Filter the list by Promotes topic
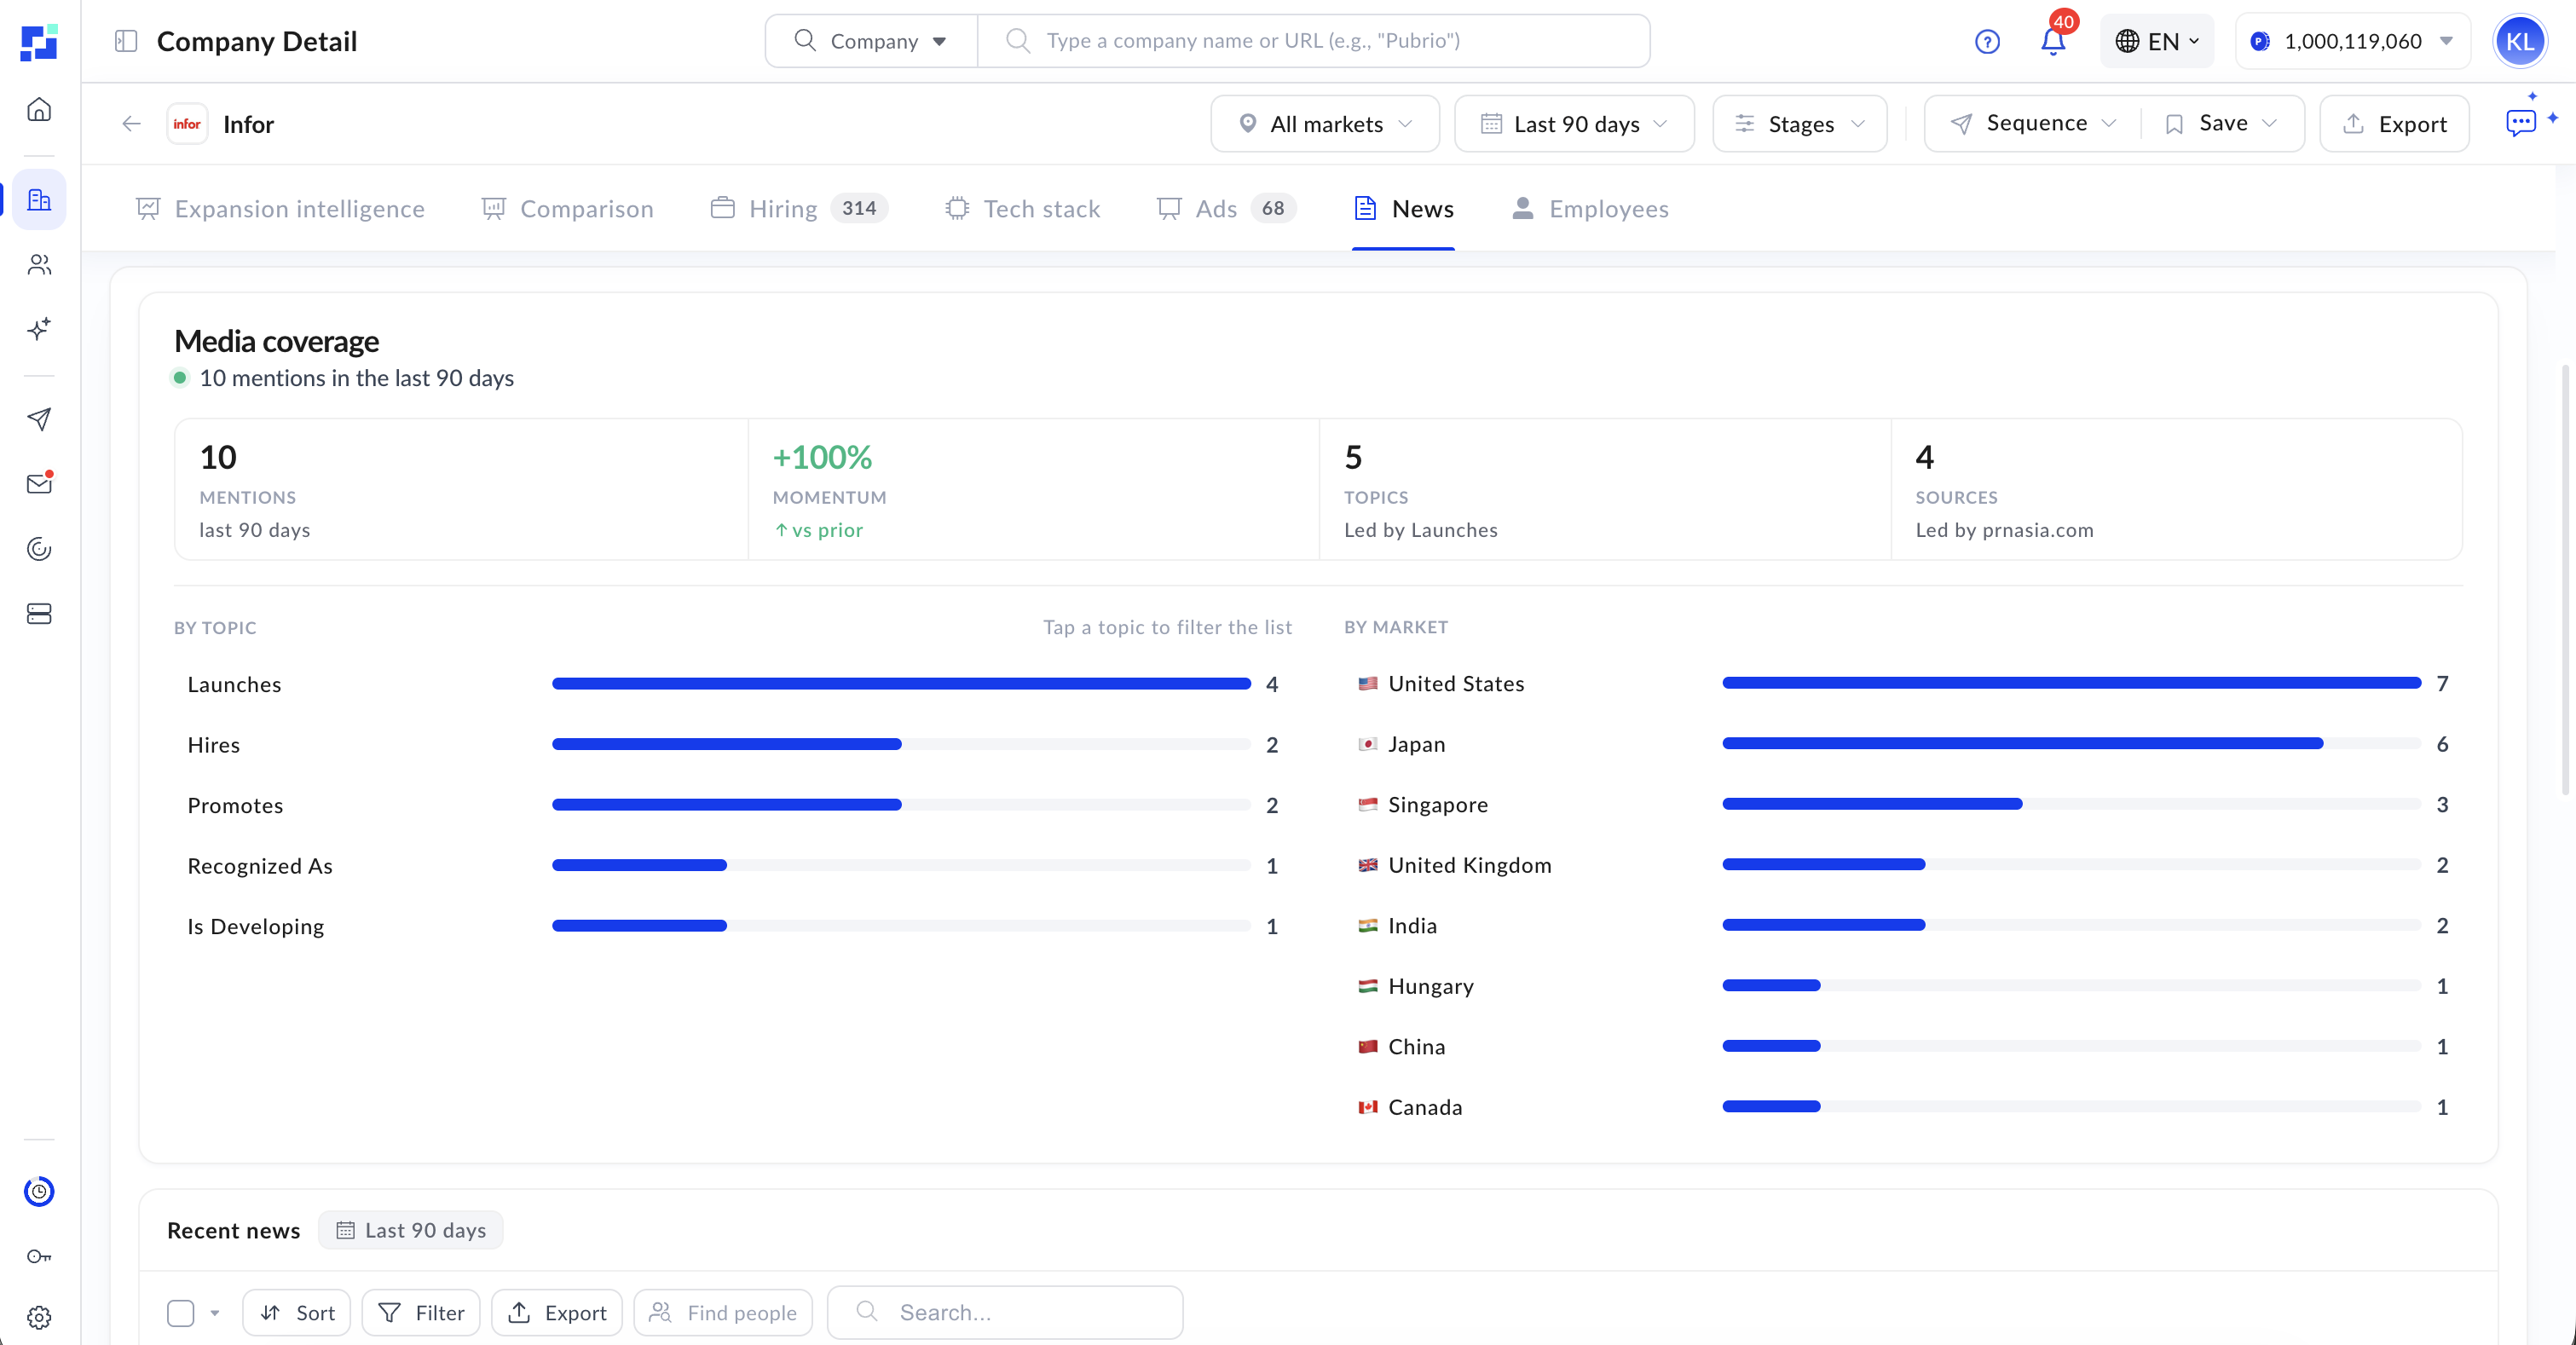 point(732,805)
